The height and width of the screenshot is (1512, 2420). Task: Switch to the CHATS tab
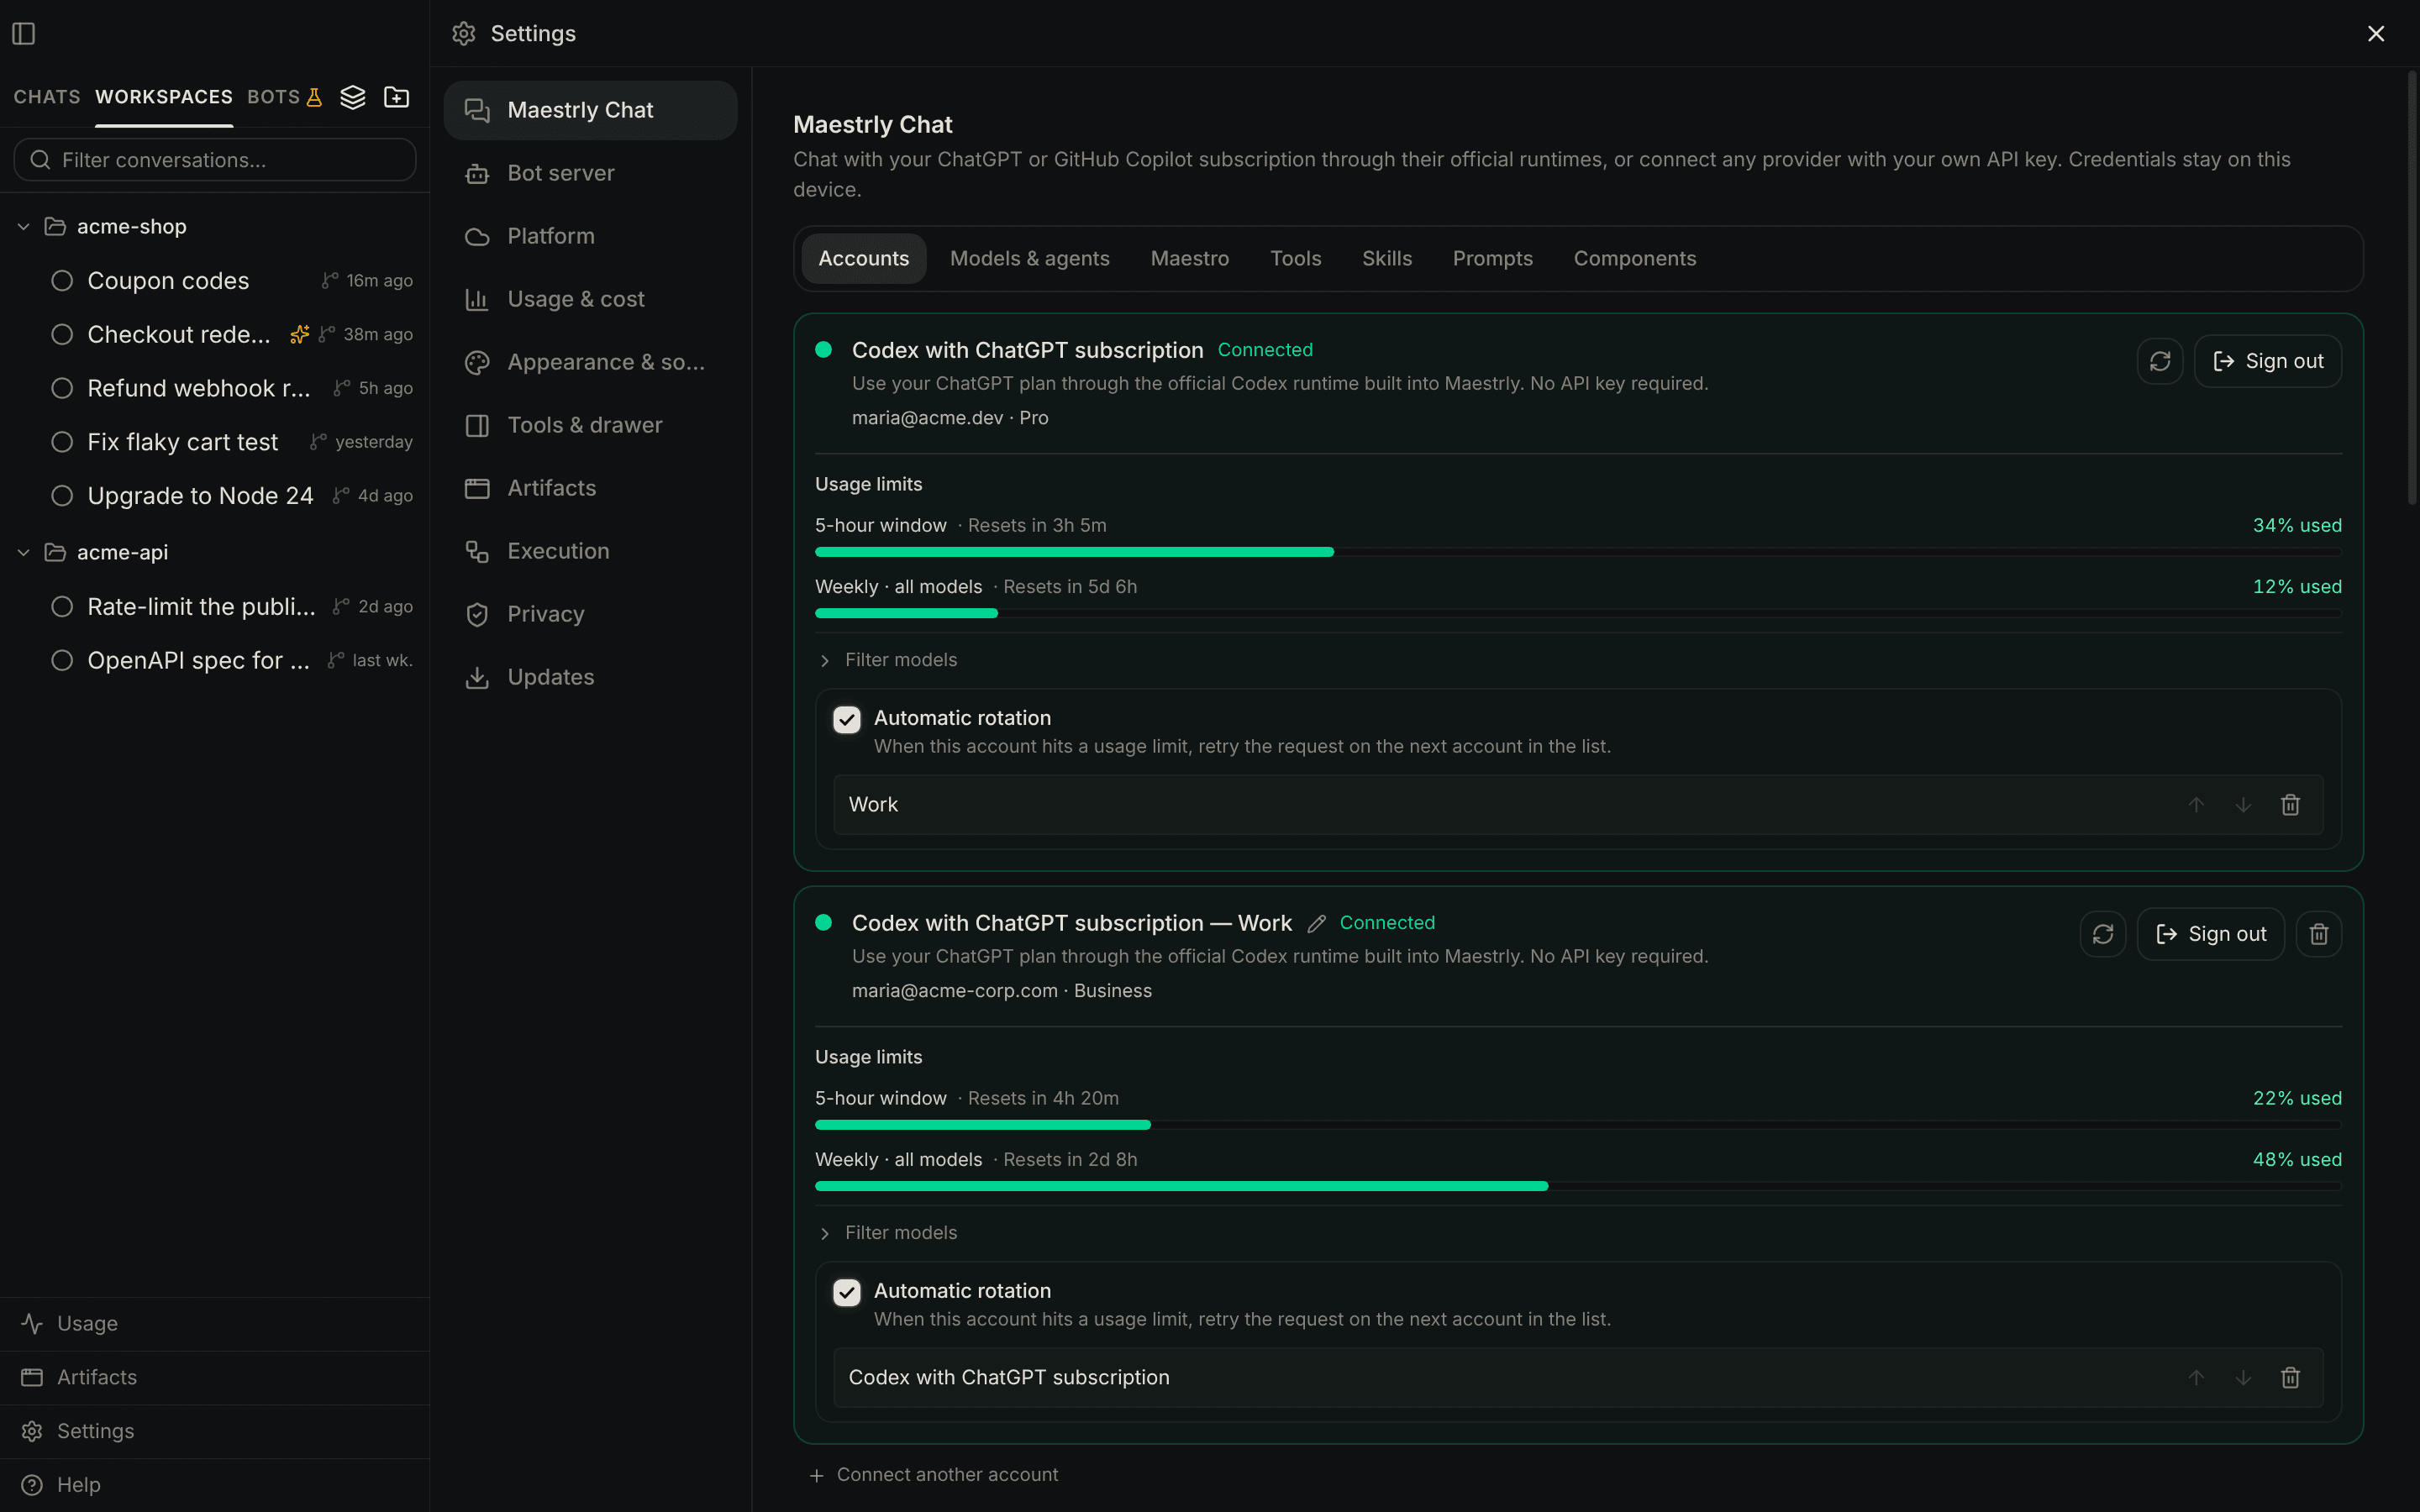point(47,97)
